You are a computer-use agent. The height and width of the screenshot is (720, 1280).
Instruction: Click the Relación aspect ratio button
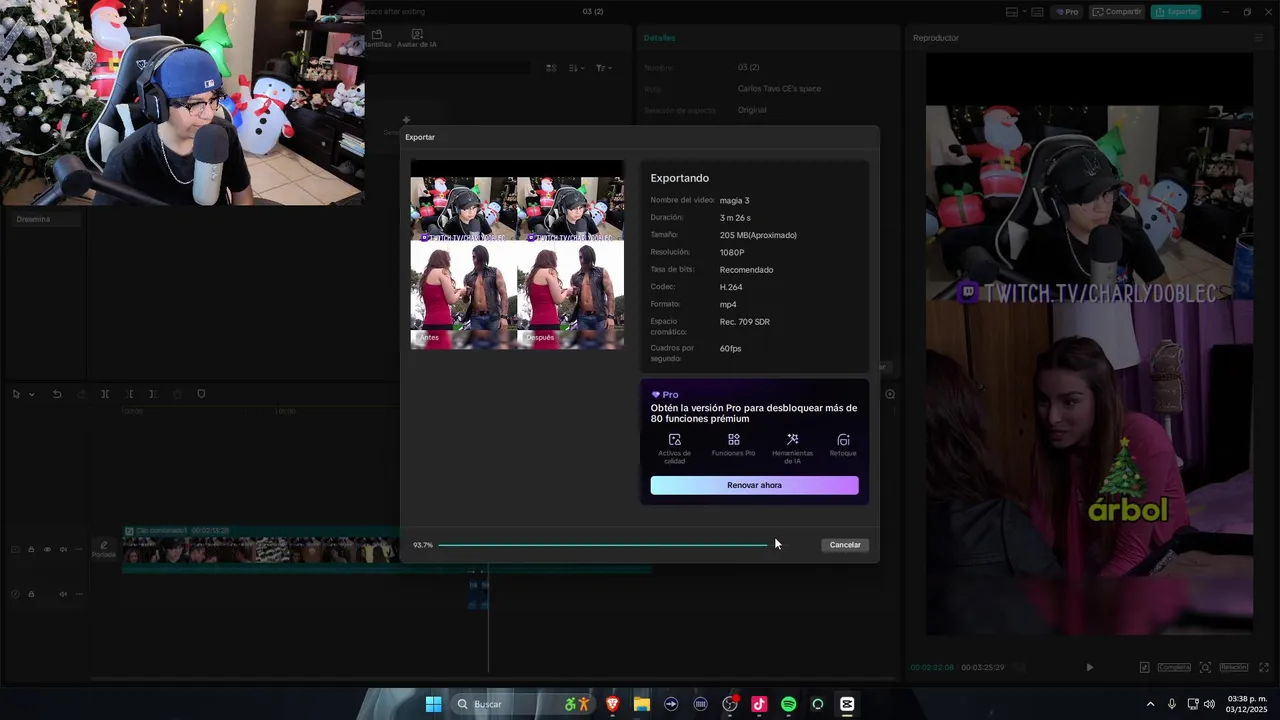[x=1233, y=667]
